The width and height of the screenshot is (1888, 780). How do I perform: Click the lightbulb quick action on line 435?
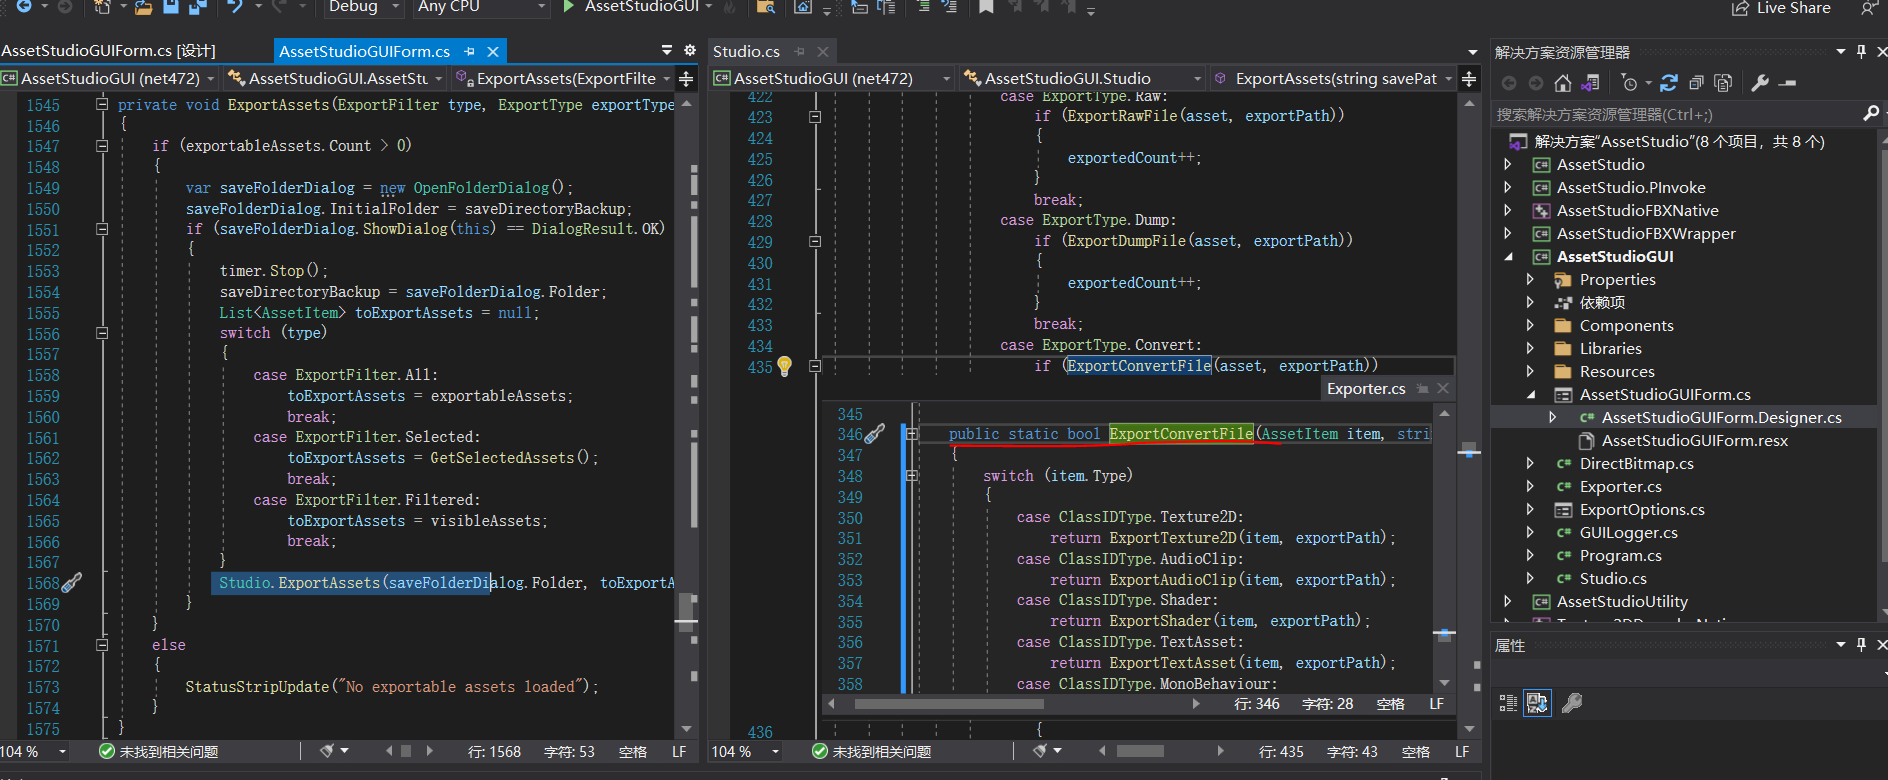(x=785, y=366)
